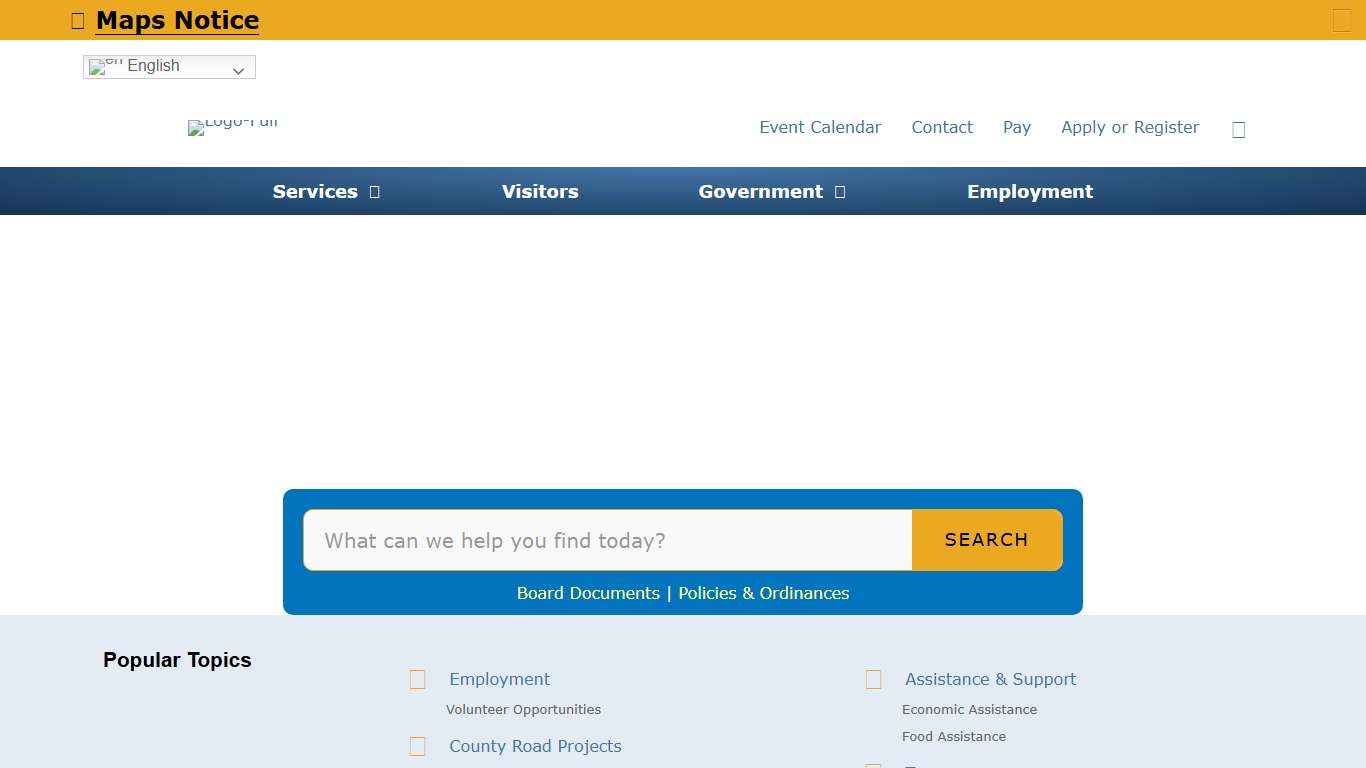
Task: Click the icon beside Maps Notice
Action: click(78, 21)
